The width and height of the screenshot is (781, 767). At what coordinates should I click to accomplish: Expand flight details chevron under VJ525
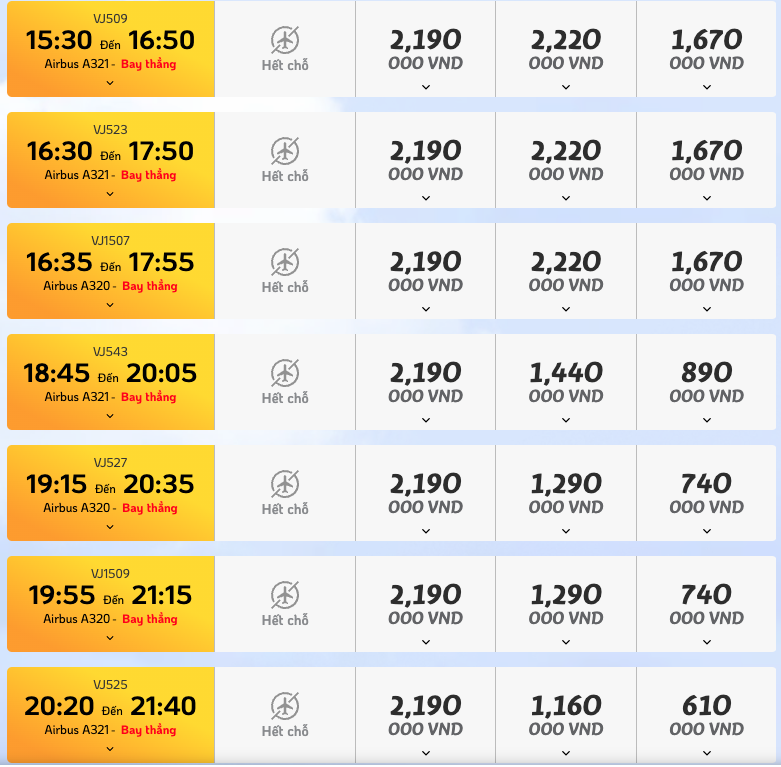tap(110, 749)
